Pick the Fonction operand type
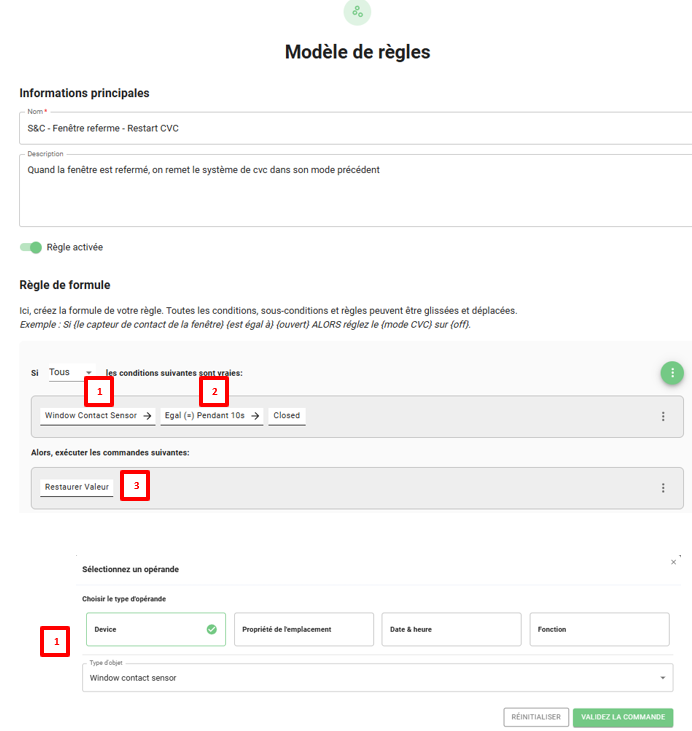This screenshot has width=692, height=731. (599, 629)
